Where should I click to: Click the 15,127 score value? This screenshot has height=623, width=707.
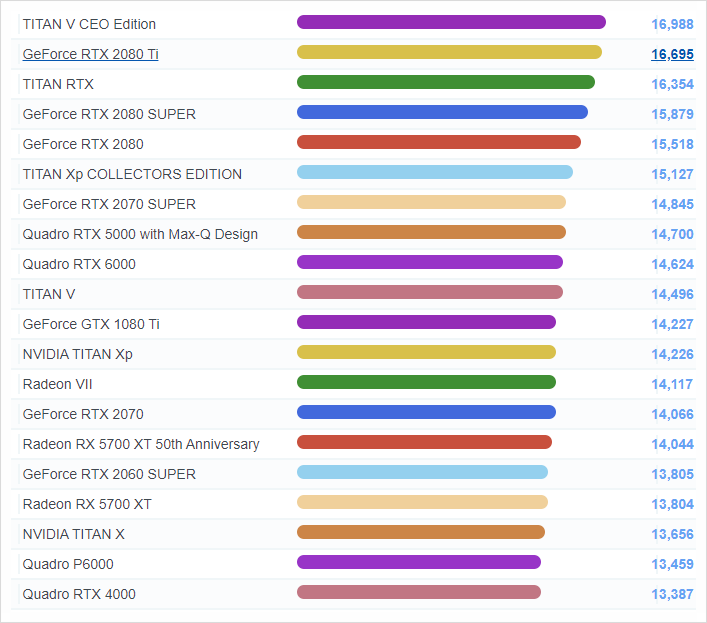click(672, 174)
